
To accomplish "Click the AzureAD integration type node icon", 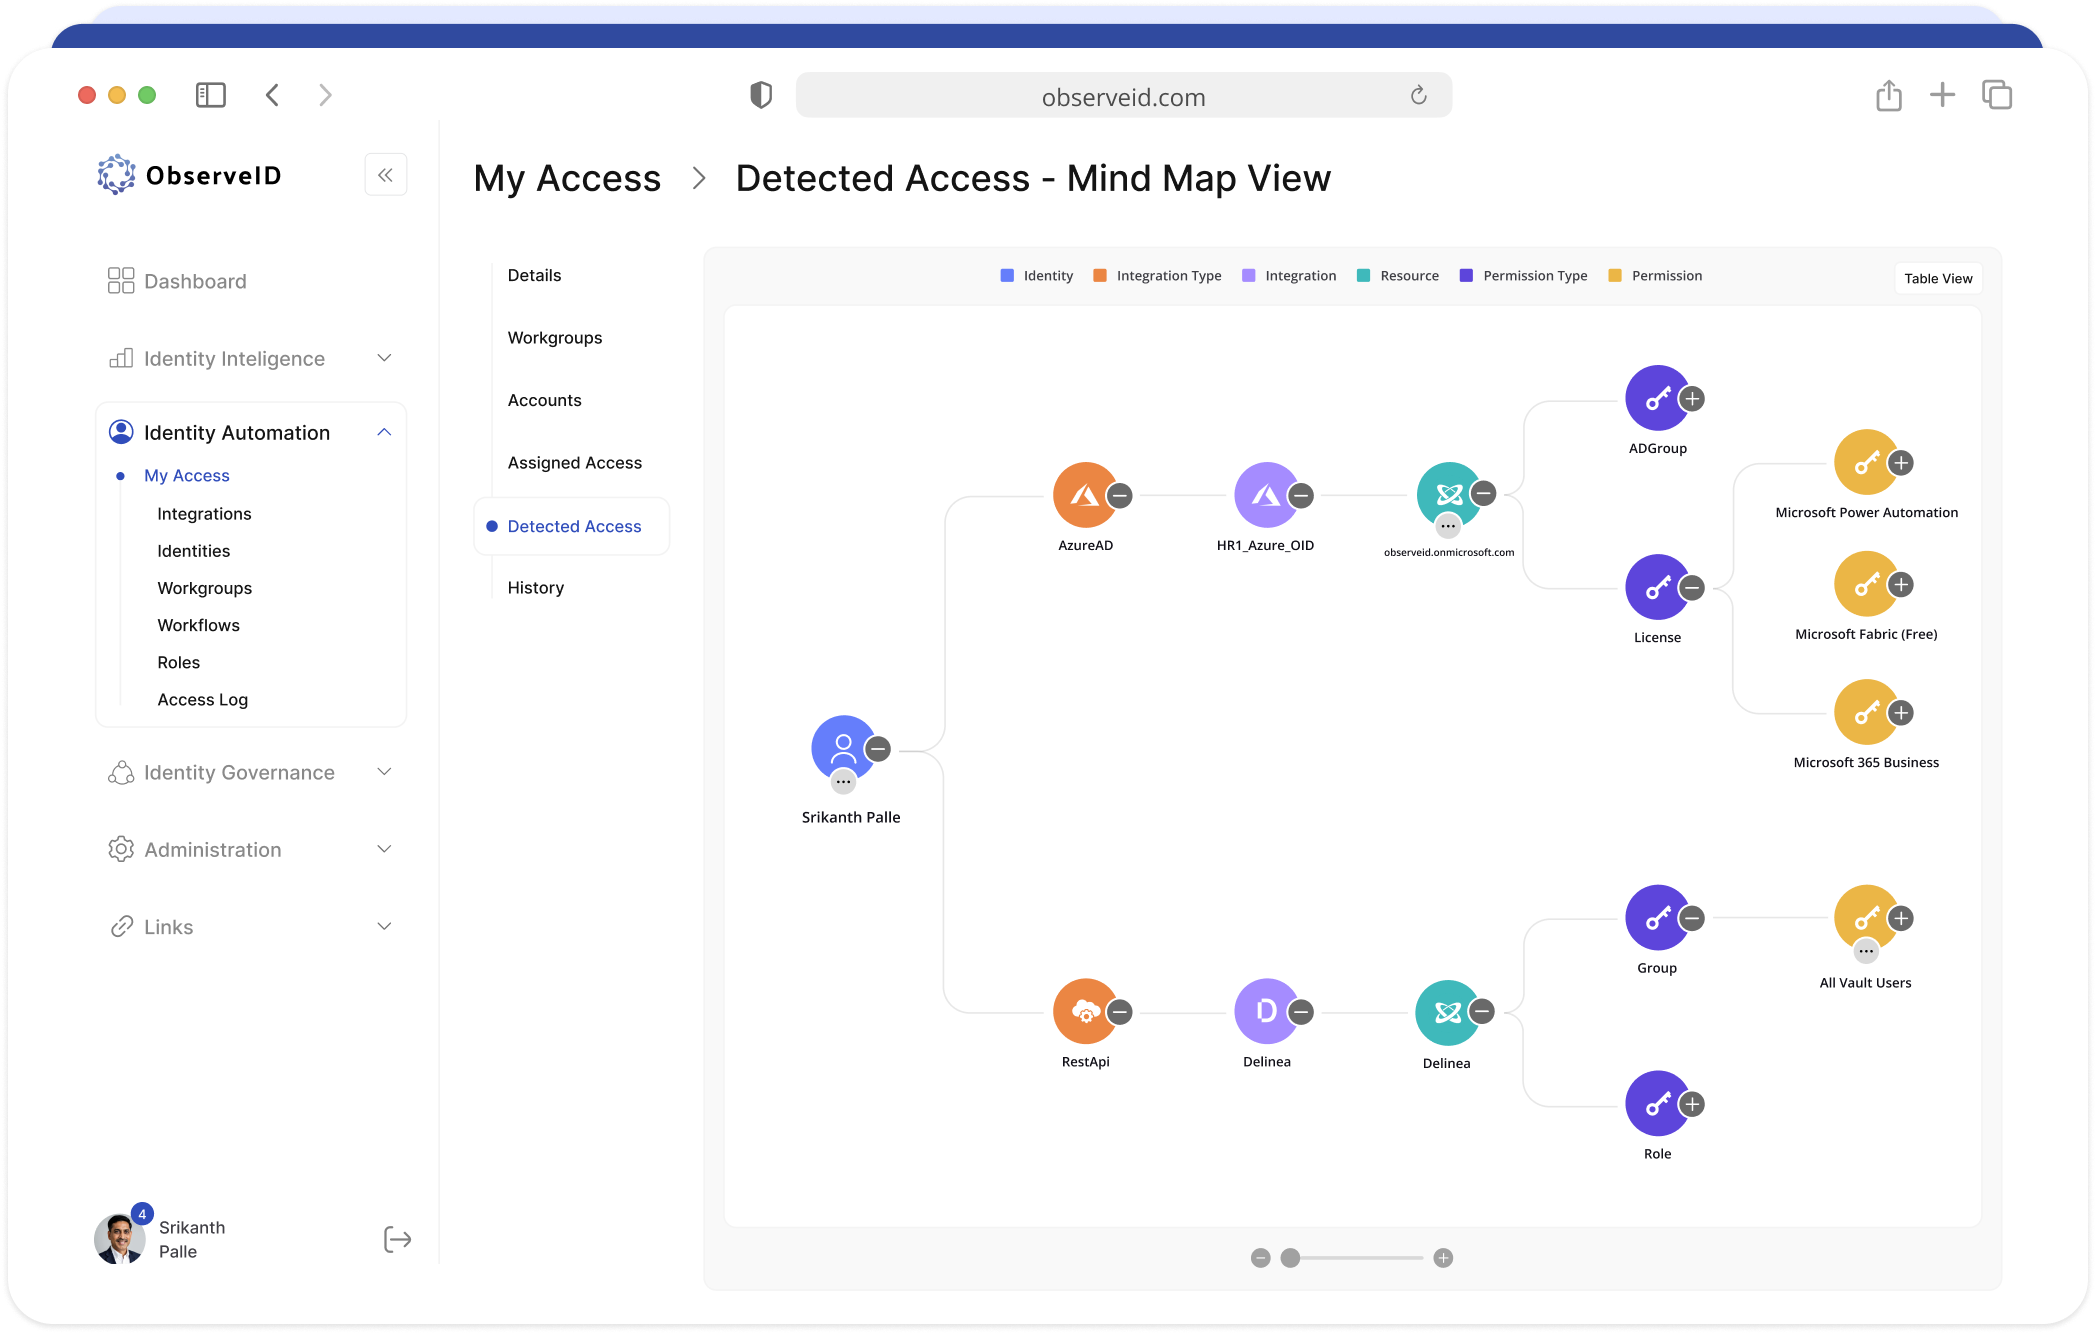I will (x=1084, y=495).
